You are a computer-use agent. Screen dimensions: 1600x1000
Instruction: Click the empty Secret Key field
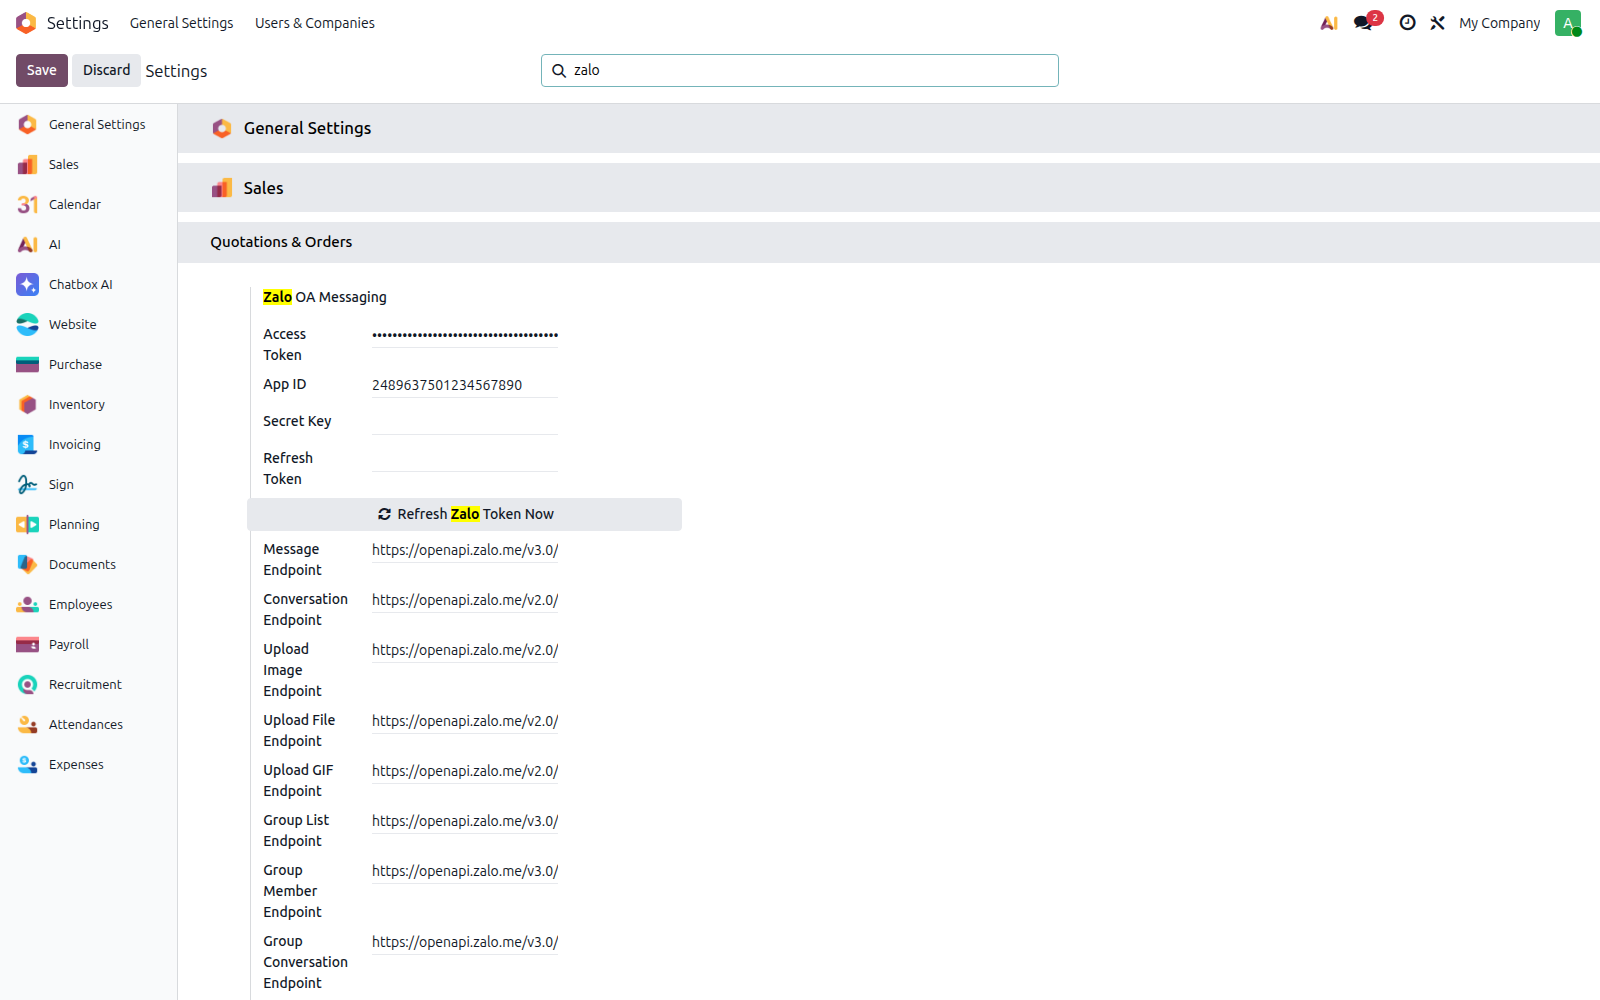tap(465, 422)
